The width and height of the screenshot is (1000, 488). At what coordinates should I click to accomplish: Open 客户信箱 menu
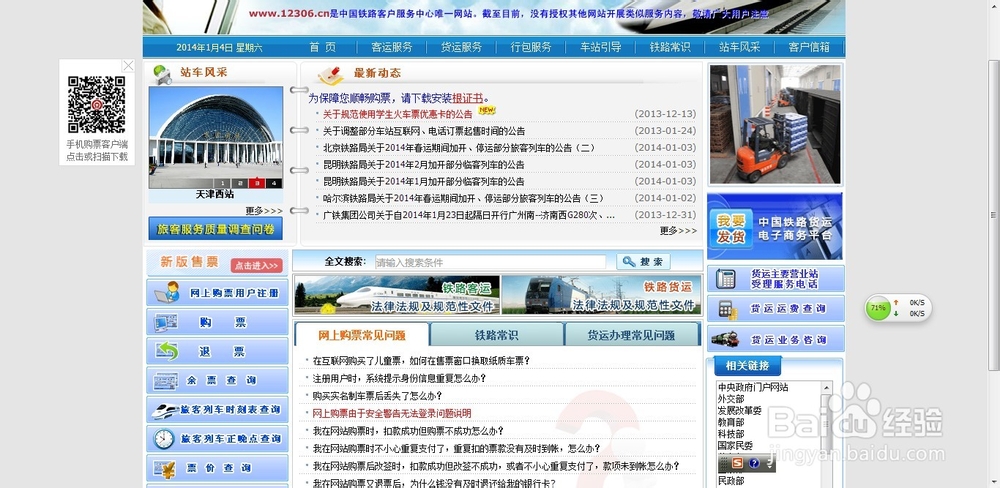coord(809,47)
